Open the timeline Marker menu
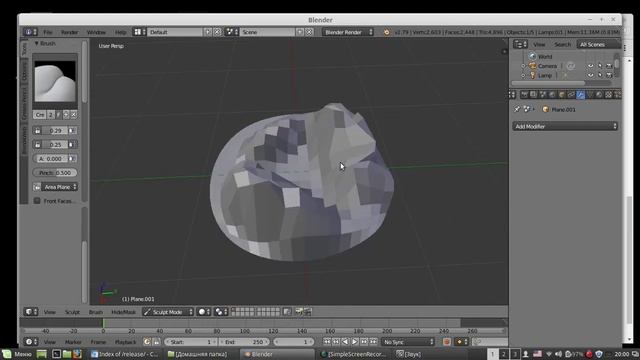The width and height of the screenshot is (640, 360). pyautogui.click(x=73, y=342)
